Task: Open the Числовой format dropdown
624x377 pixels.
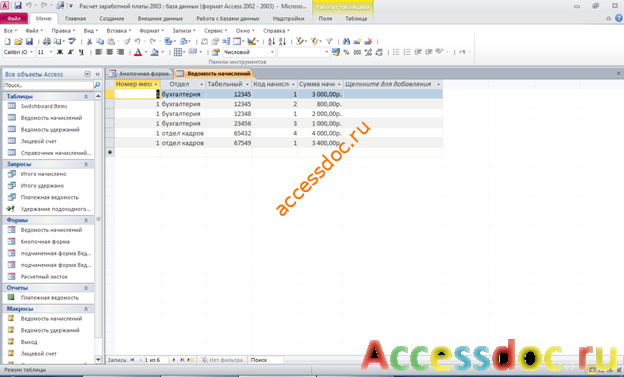Action: (x=272, y=52)
